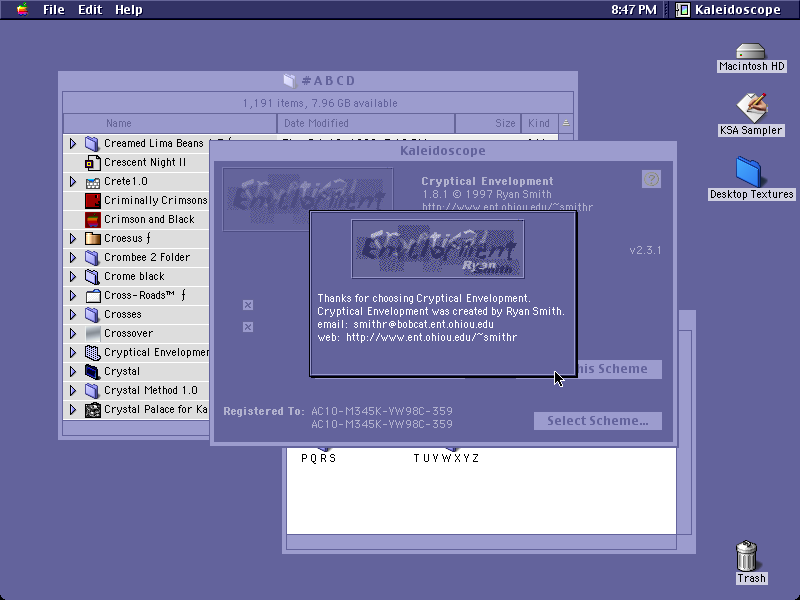Open the Apple menu icon
The width and height of the screenshot is (800, 600).
[22, 9]
